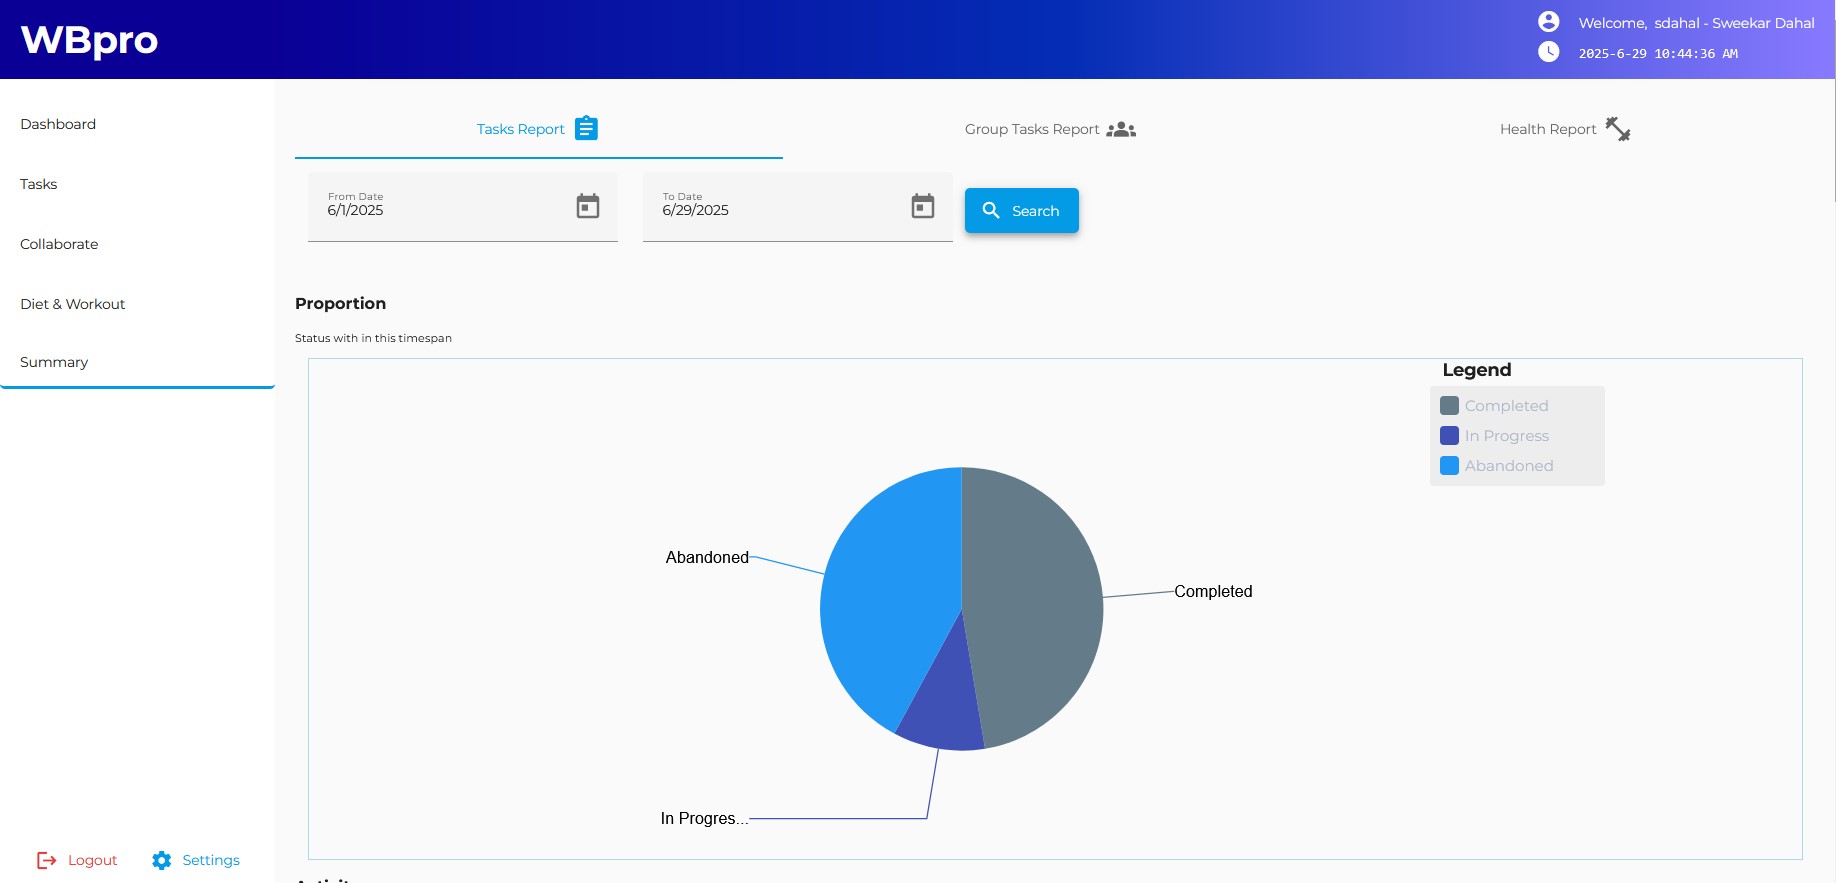Click the clock icon in header
Viewport: 1836px width, 883px height.
[x=1548, y=52]
